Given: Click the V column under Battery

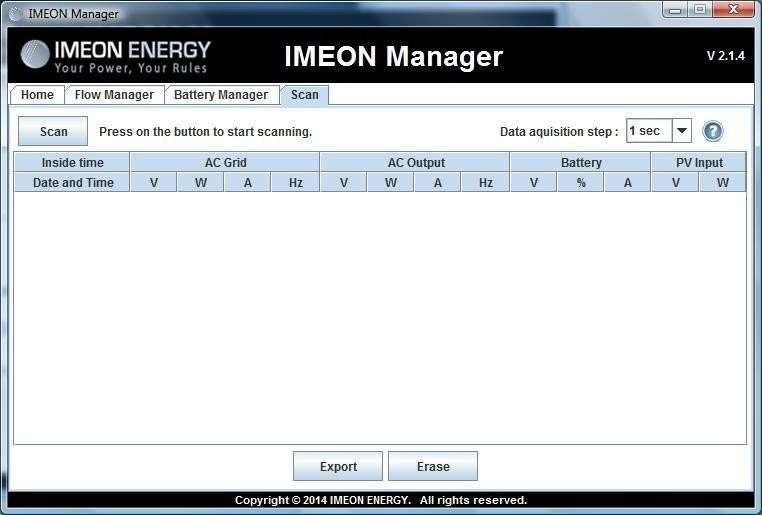Looking at the screenshot, I should pos(534,183).
